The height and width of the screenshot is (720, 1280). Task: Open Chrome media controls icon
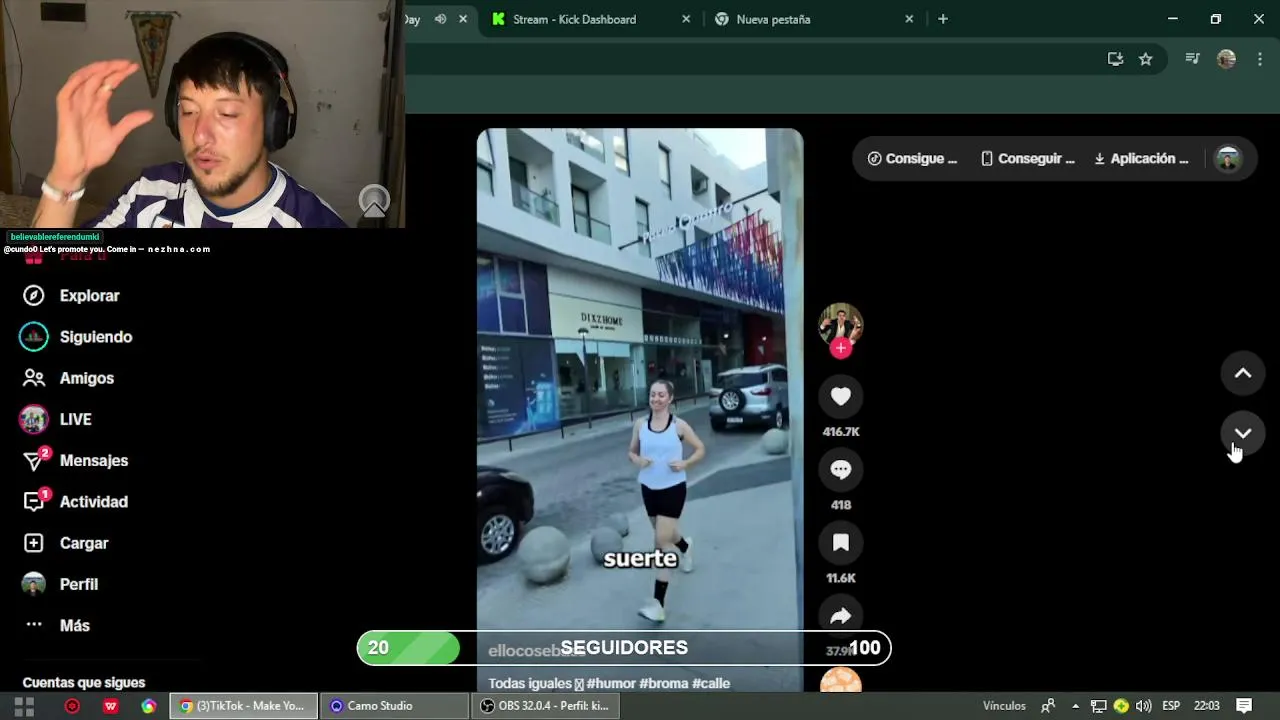pos(1192,59)
